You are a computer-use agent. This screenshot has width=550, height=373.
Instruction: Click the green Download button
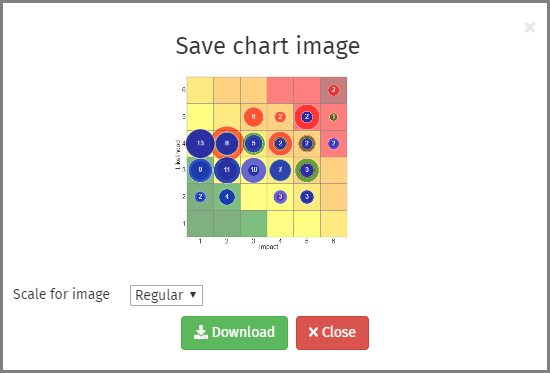pos(234,333)
